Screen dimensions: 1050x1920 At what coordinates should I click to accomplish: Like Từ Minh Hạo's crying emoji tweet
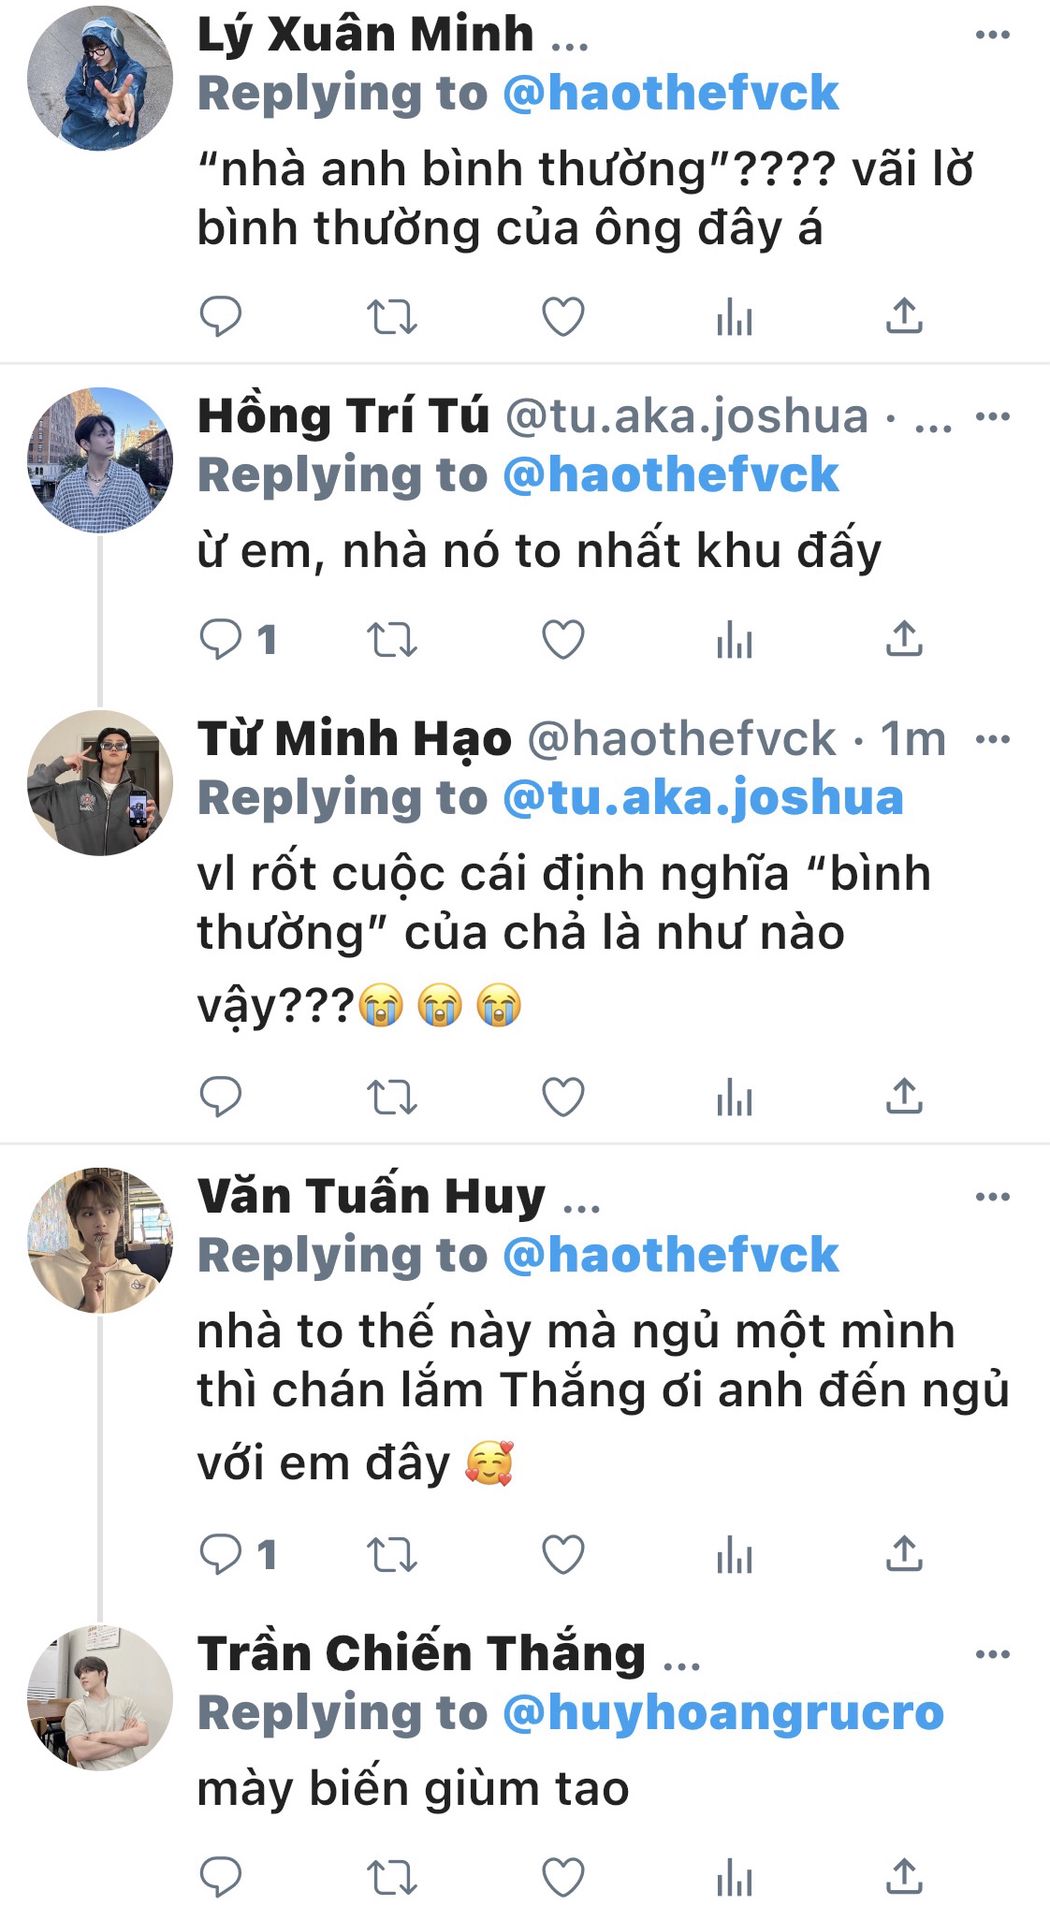562,1096
